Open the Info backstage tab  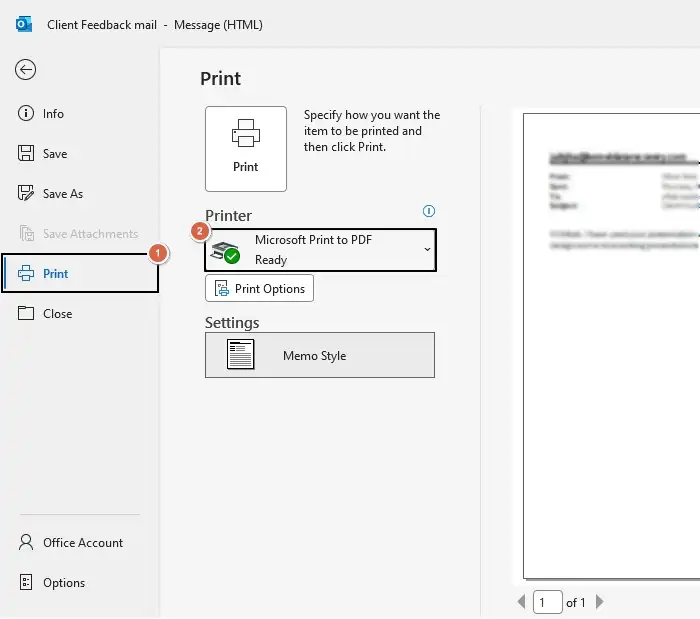41,113
